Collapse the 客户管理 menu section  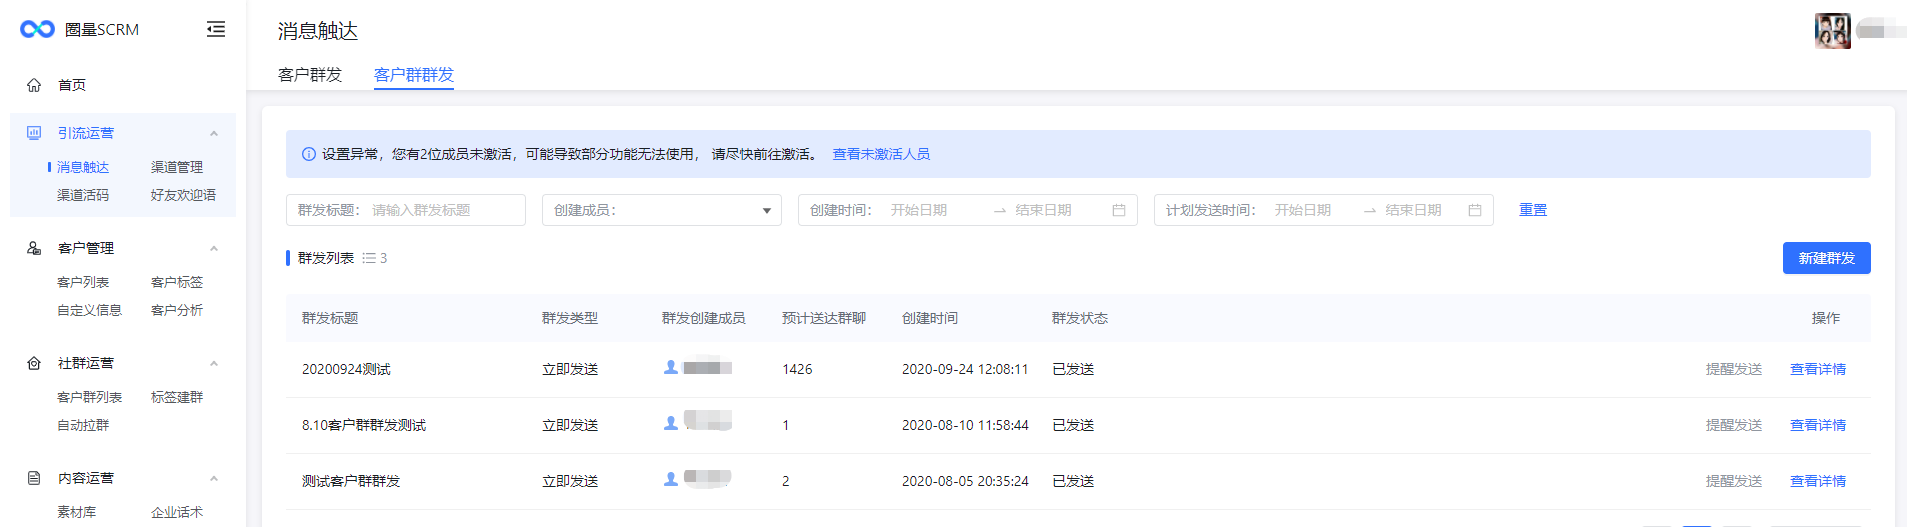tap(214, 248)
